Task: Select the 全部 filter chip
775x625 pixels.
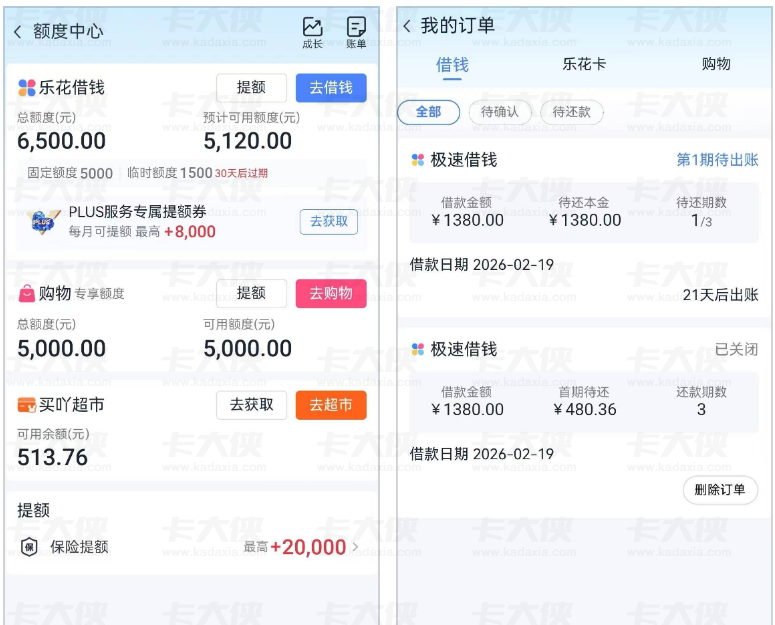Action: point(428,112)
